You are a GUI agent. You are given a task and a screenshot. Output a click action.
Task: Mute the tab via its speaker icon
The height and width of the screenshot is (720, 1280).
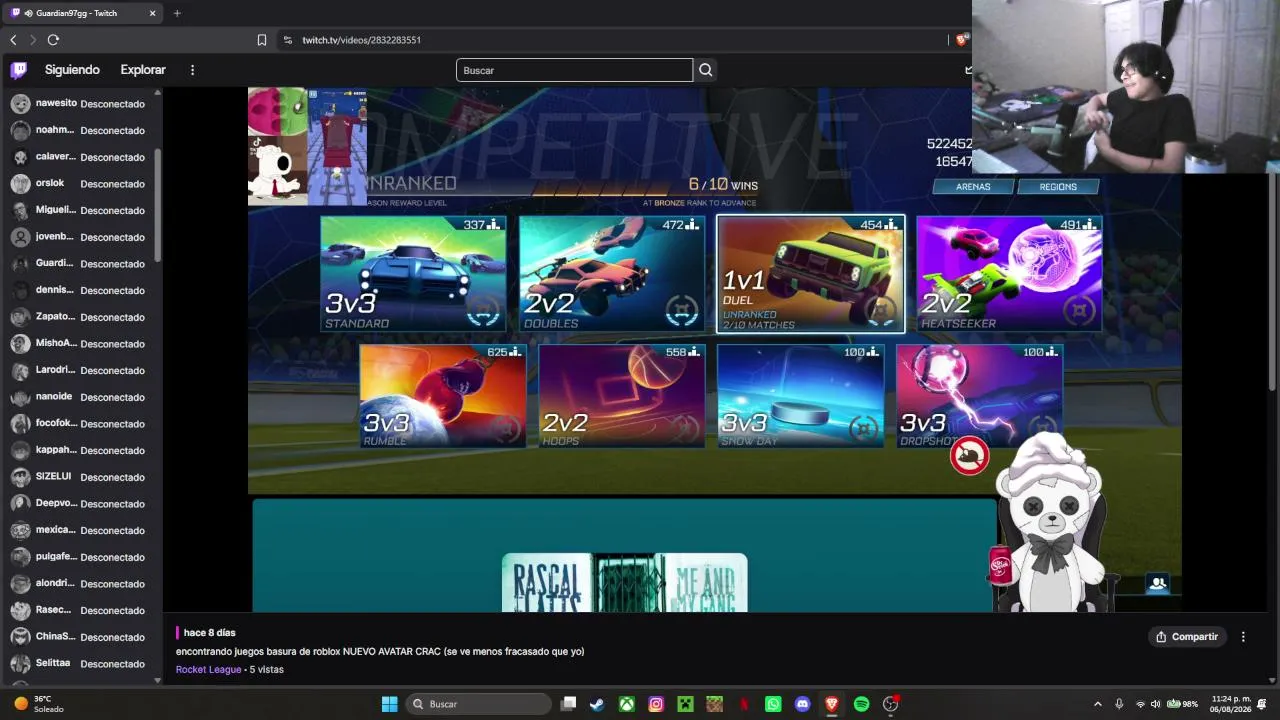[28, 13]
